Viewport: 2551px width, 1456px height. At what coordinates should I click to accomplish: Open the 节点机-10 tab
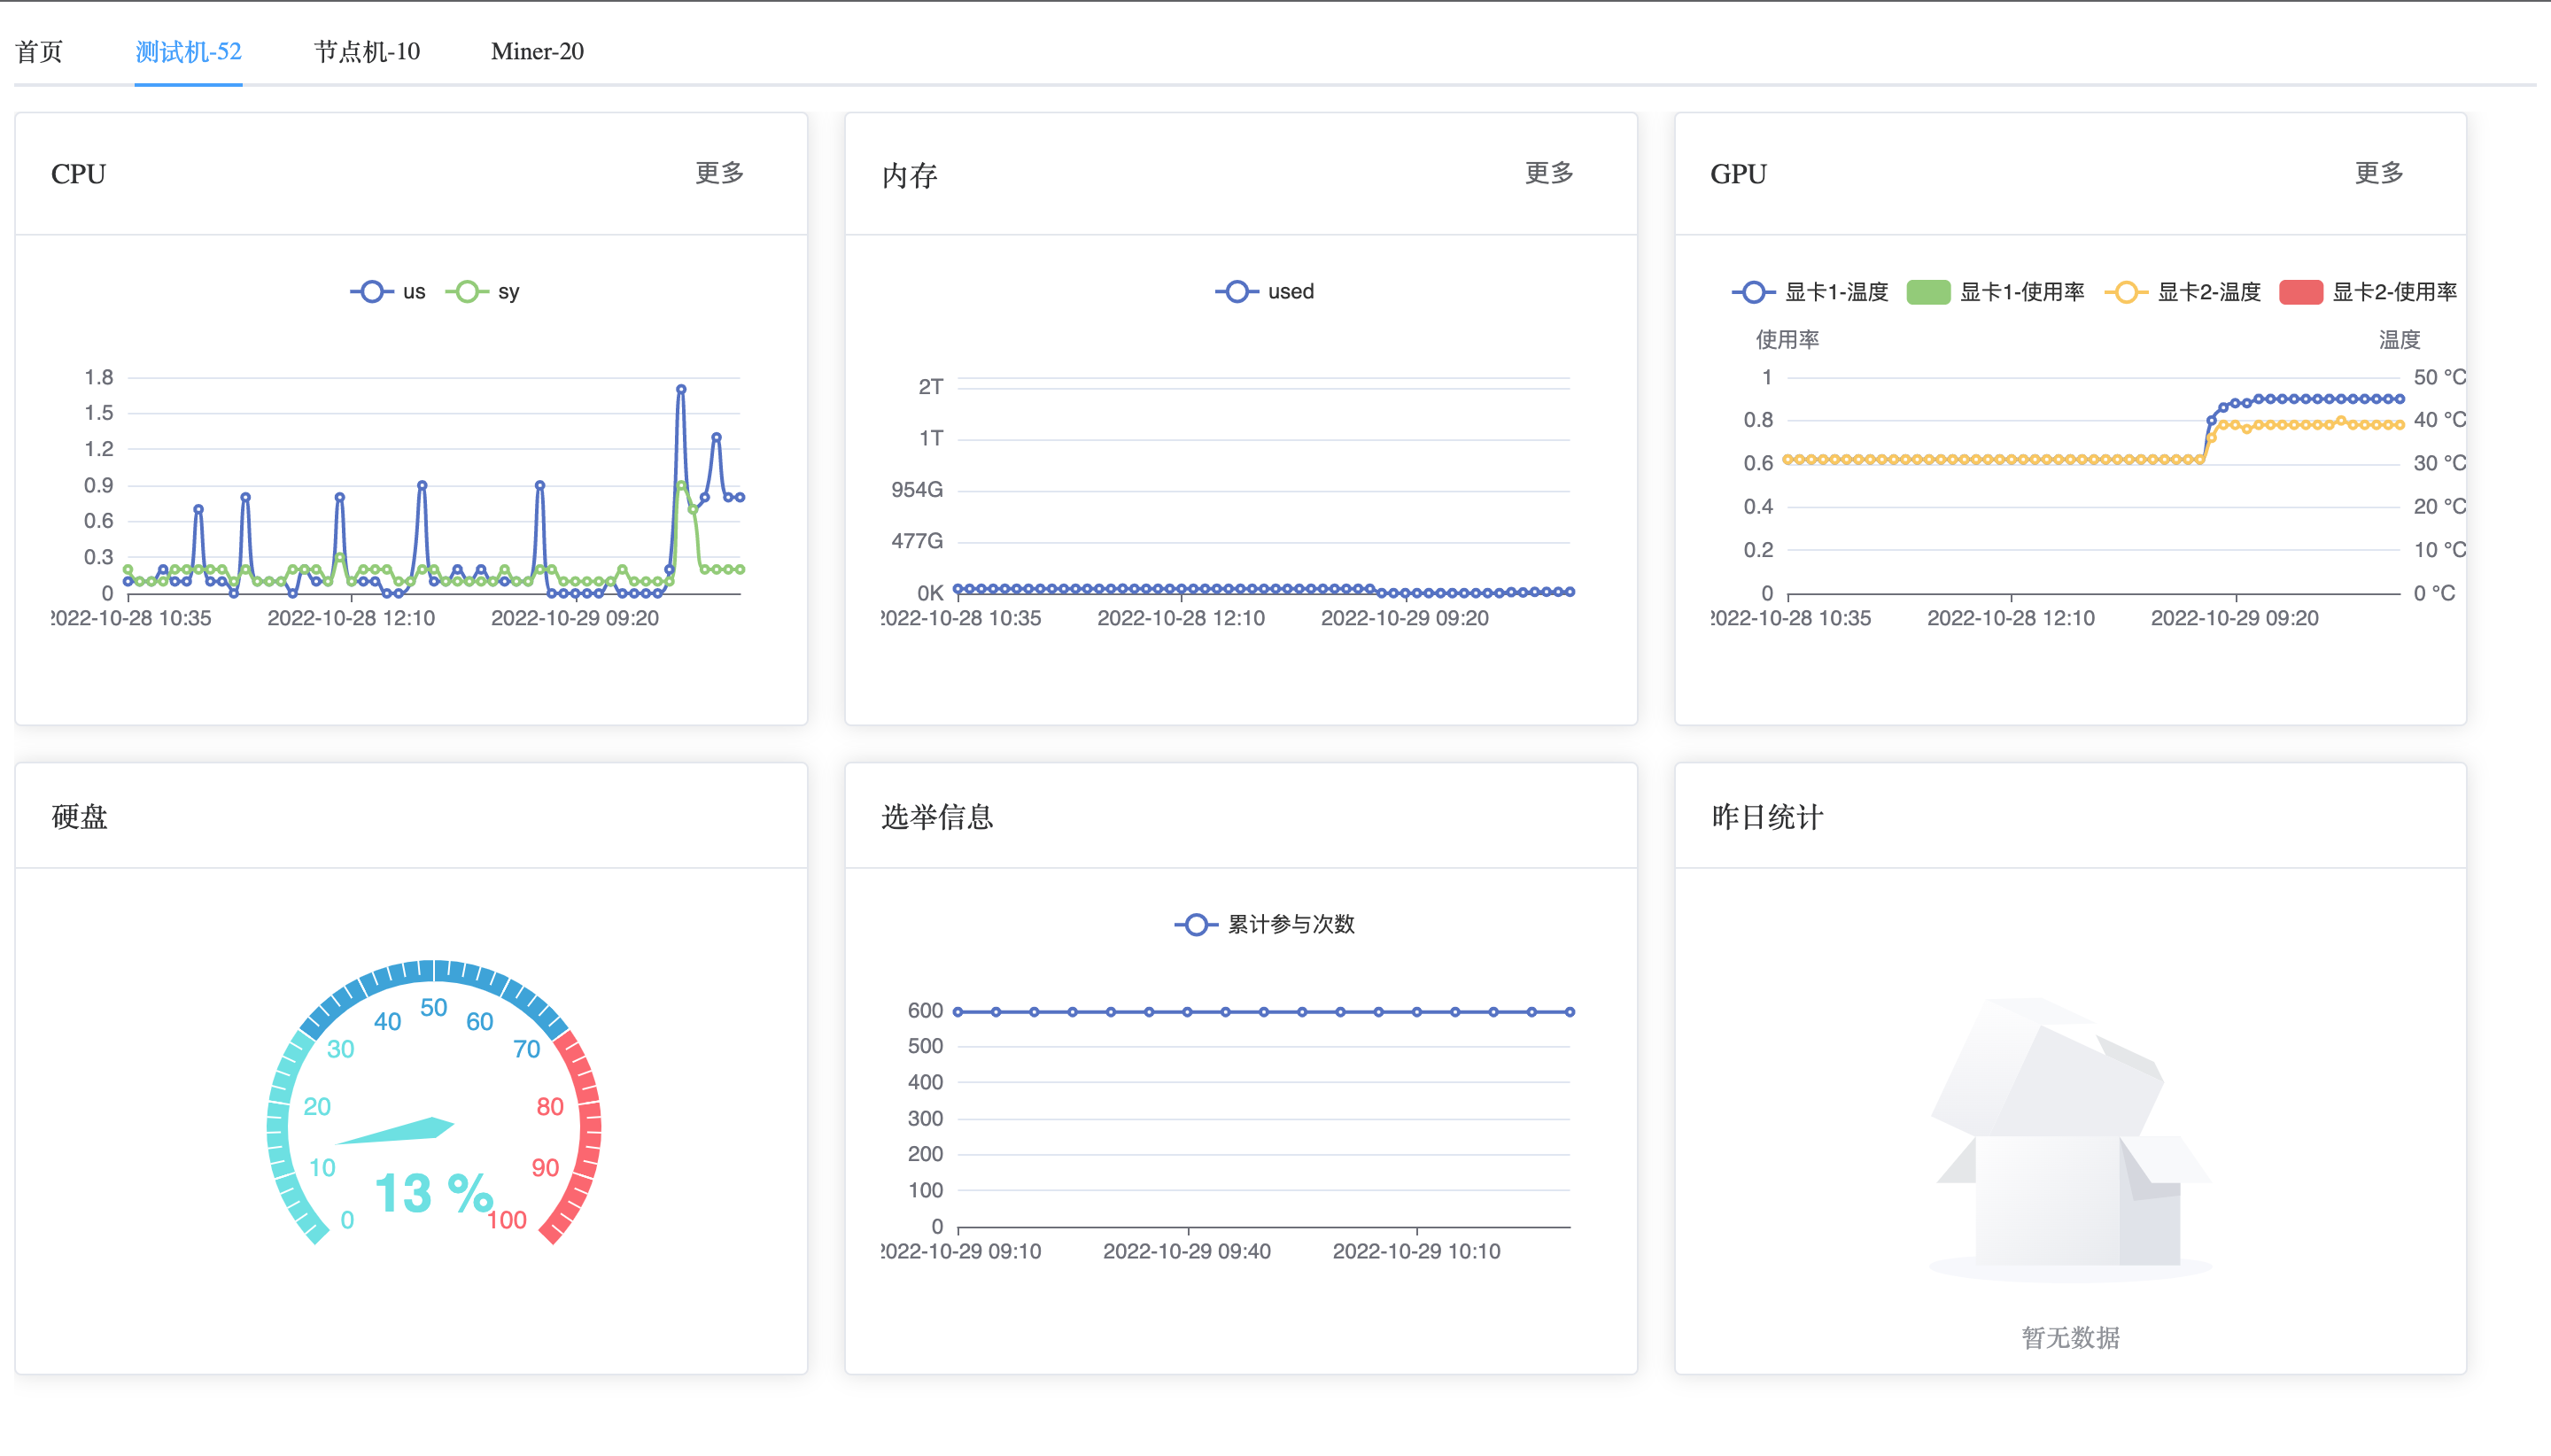pyautogui.click(x=366, y=51)
